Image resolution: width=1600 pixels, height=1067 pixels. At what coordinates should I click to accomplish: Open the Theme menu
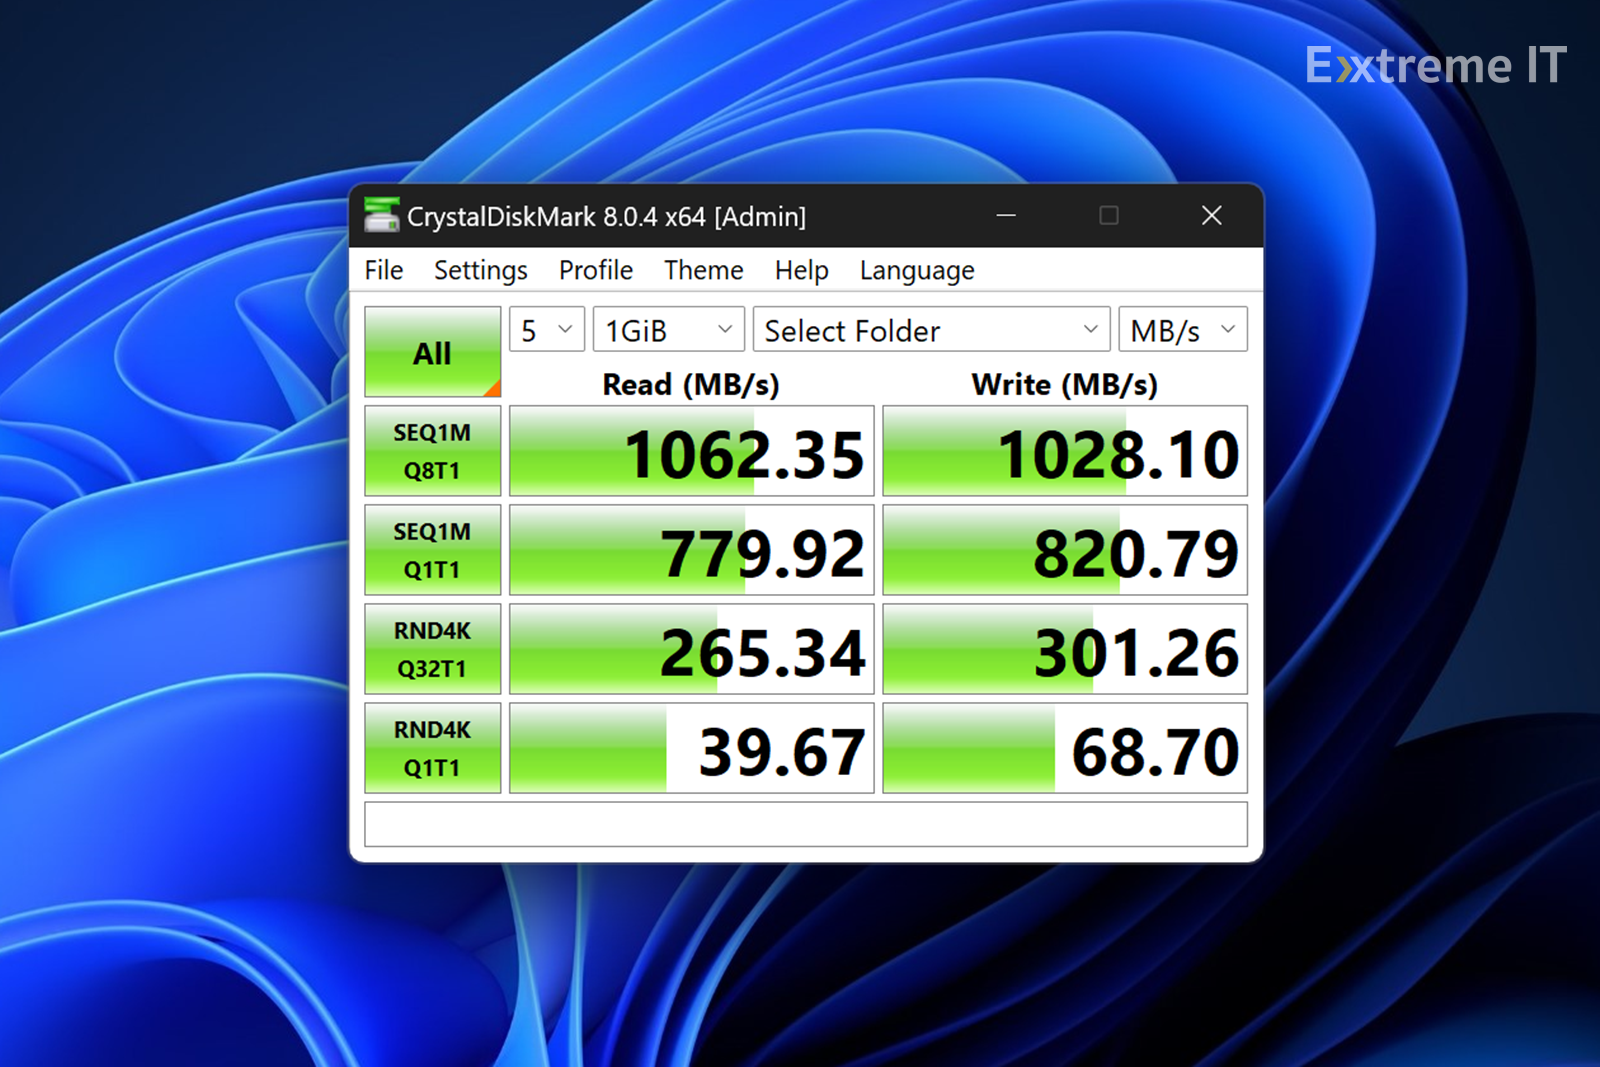(704, 270)
